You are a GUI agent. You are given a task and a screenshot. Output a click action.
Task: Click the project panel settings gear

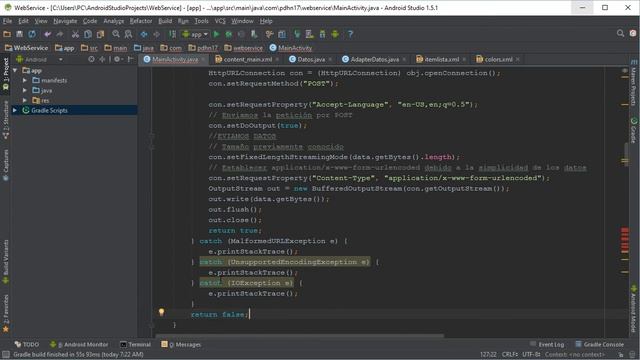pos(118,60)
